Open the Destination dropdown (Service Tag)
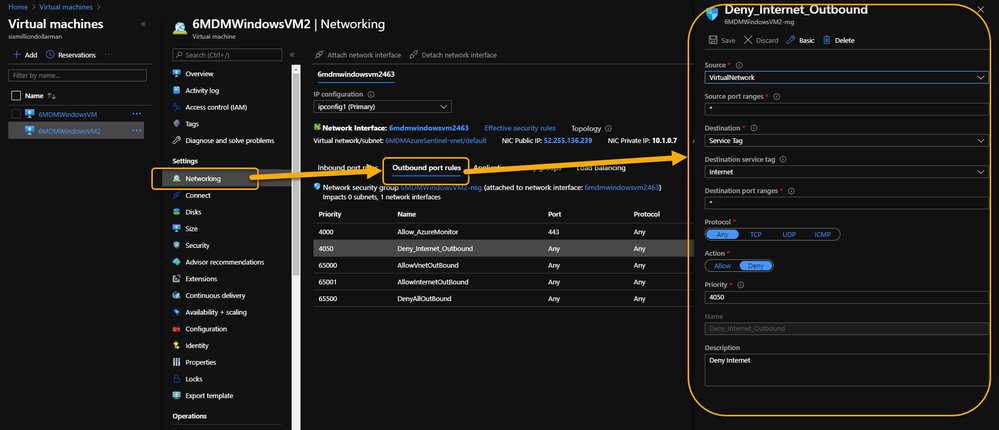Screen dimensions: 999x430 click(847, 140)
